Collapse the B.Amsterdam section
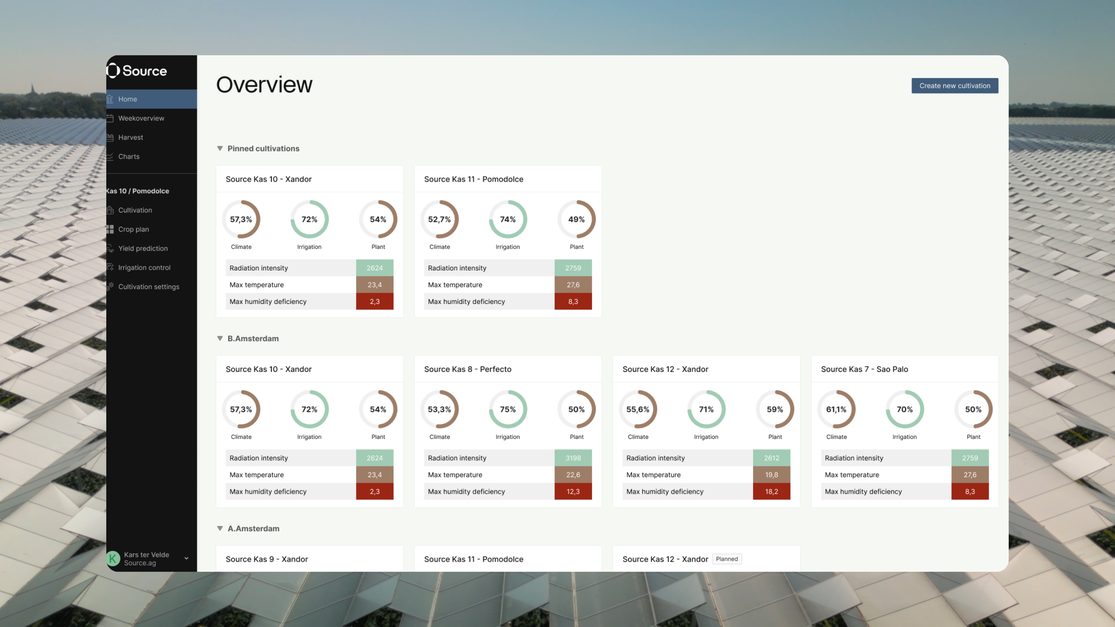 220,338
